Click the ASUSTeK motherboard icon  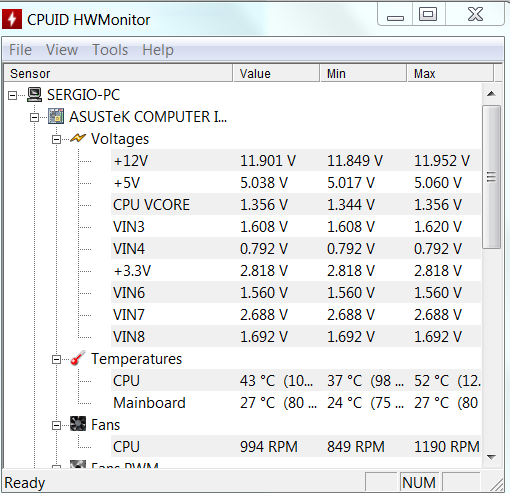pos(56,116)
